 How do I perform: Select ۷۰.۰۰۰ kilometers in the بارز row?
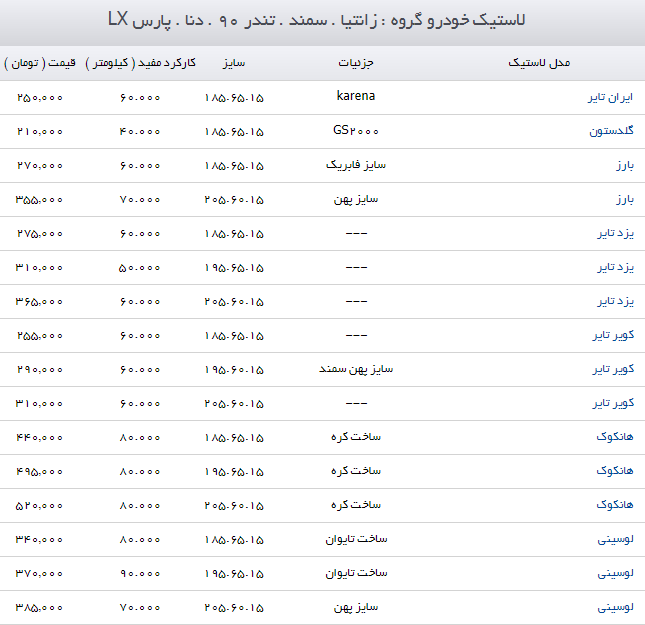140,200
